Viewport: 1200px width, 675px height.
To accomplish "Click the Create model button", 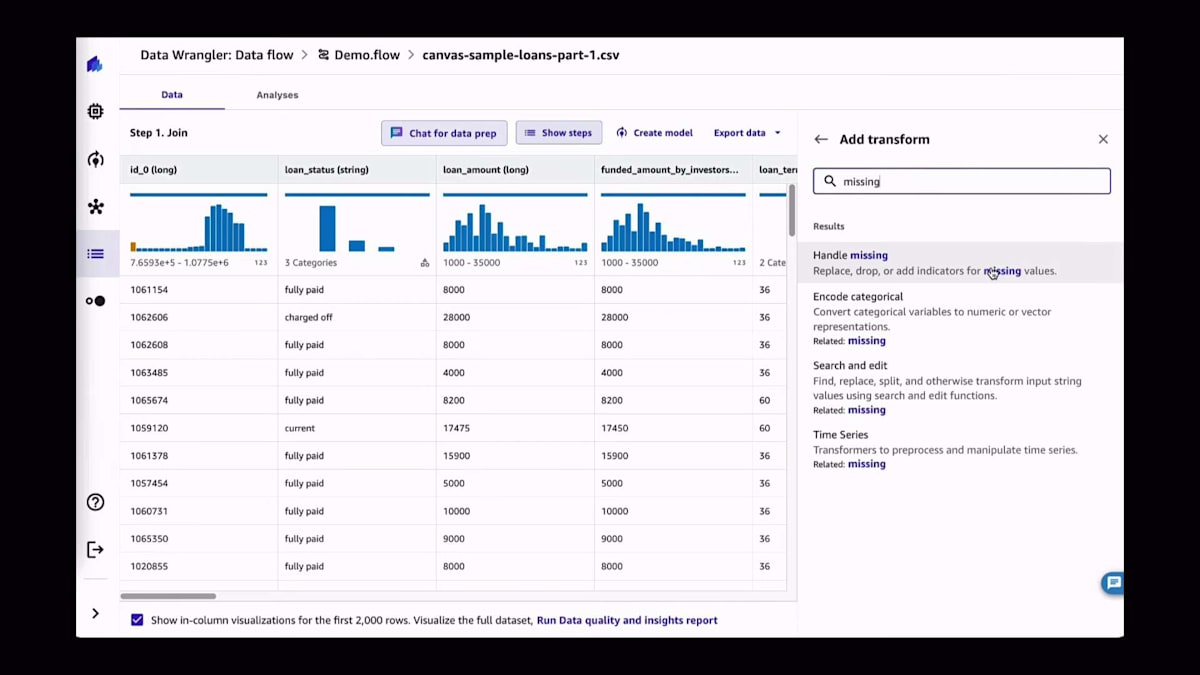I will (x=654, y=133).
